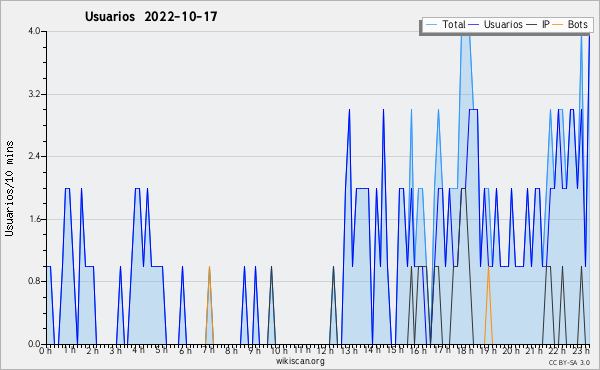The height and width of the screenshot is (370, 600).
Task: Click the x-axis label '2 h'
Action: point(92,351)
